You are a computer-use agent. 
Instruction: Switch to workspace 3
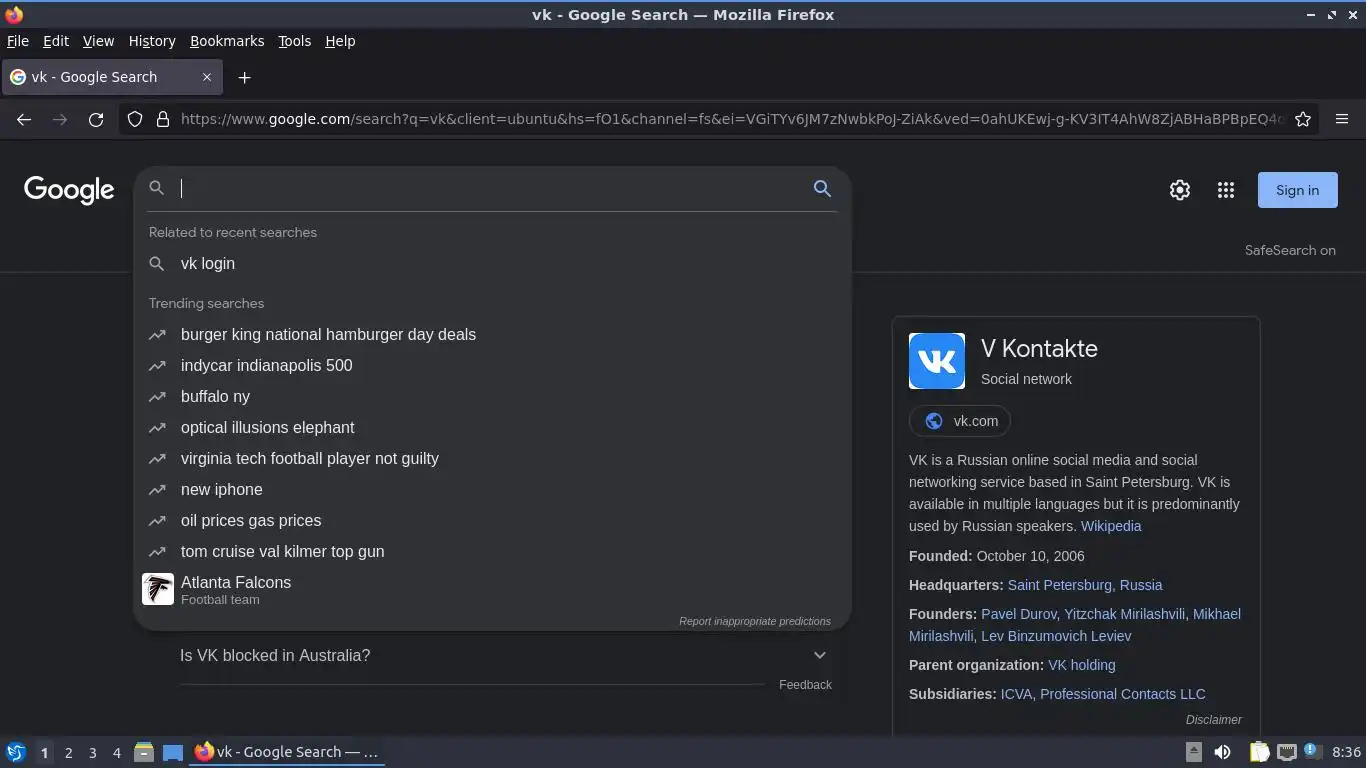92,752
